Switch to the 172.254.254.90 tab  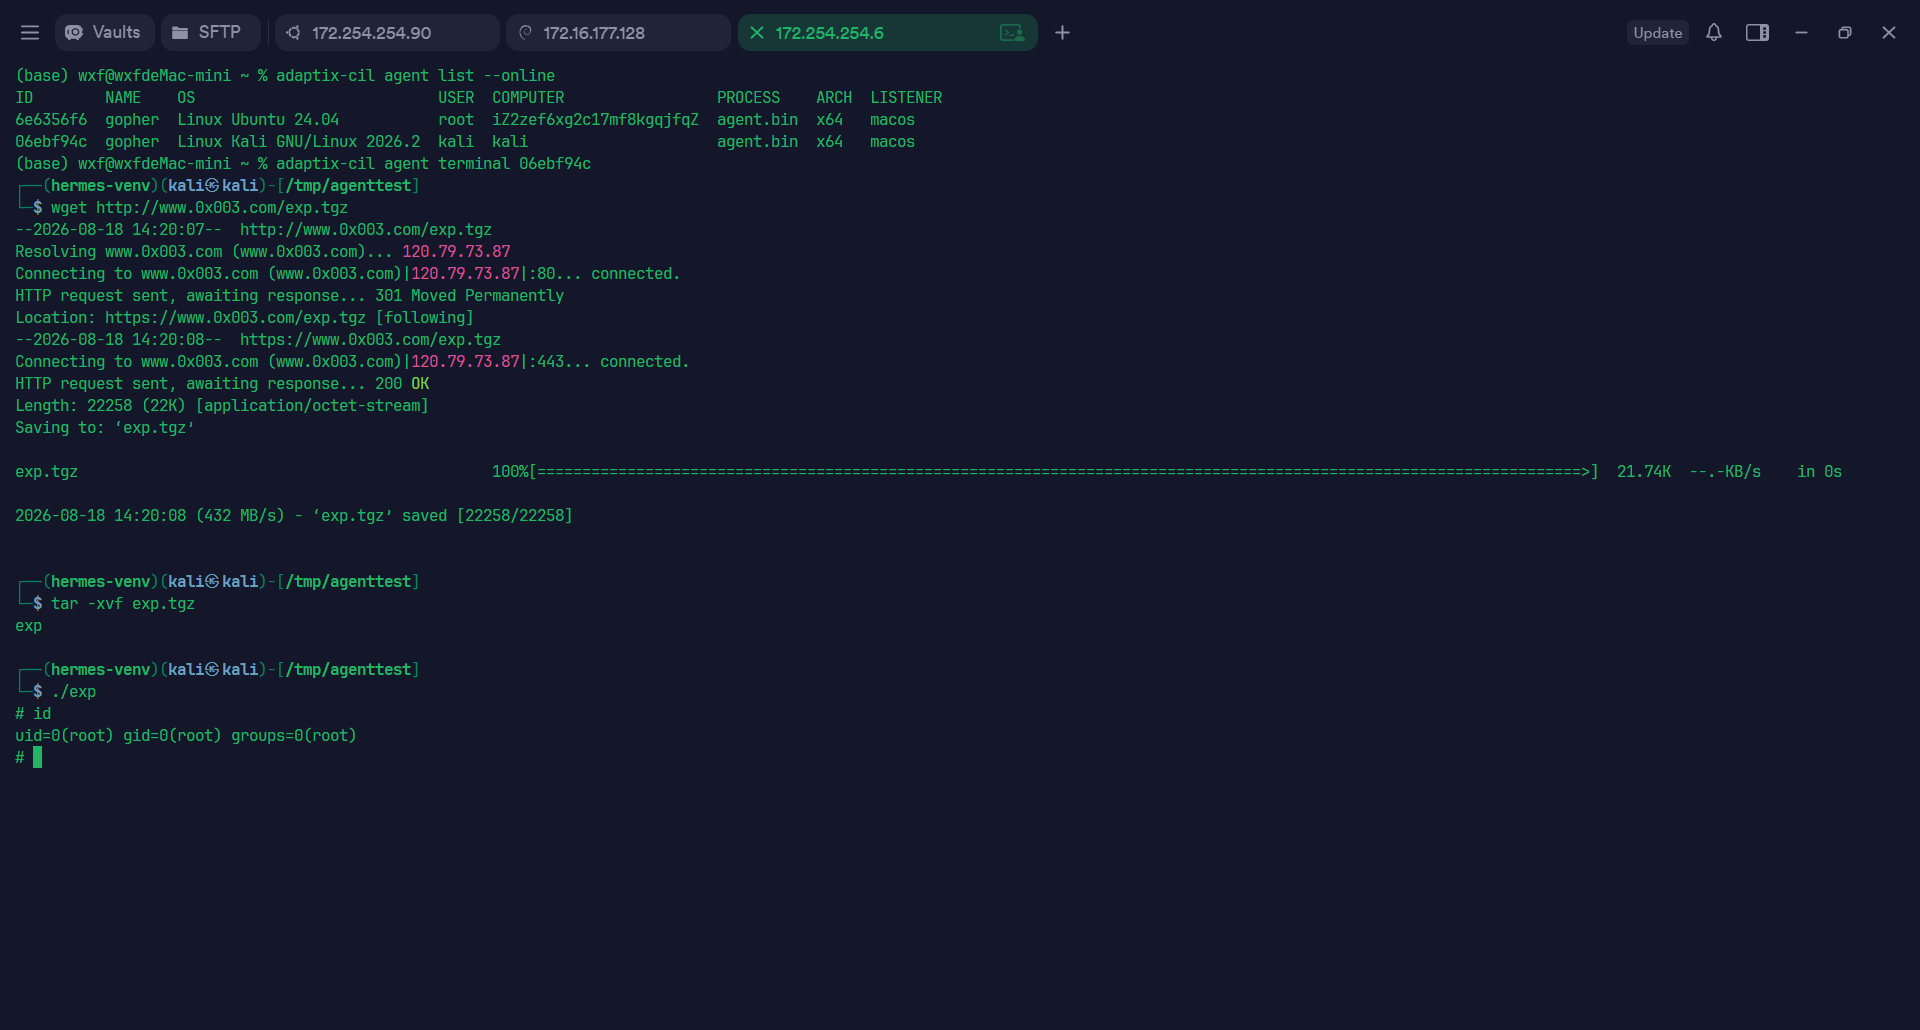coord(387,33)
